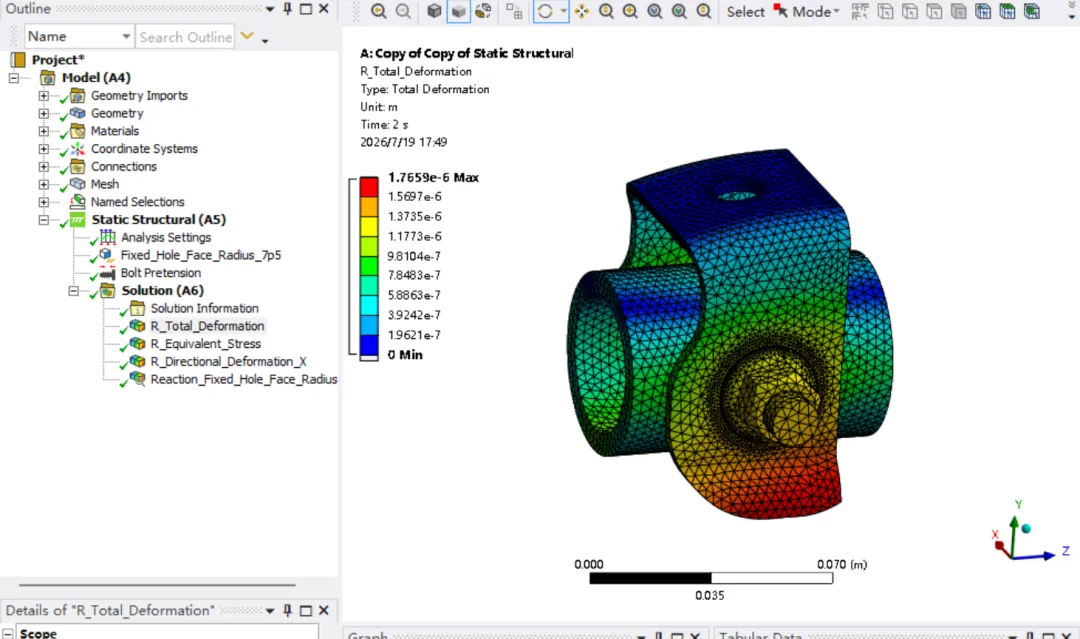Click the Outline panel horizontal scrollbar

(157, 585)
